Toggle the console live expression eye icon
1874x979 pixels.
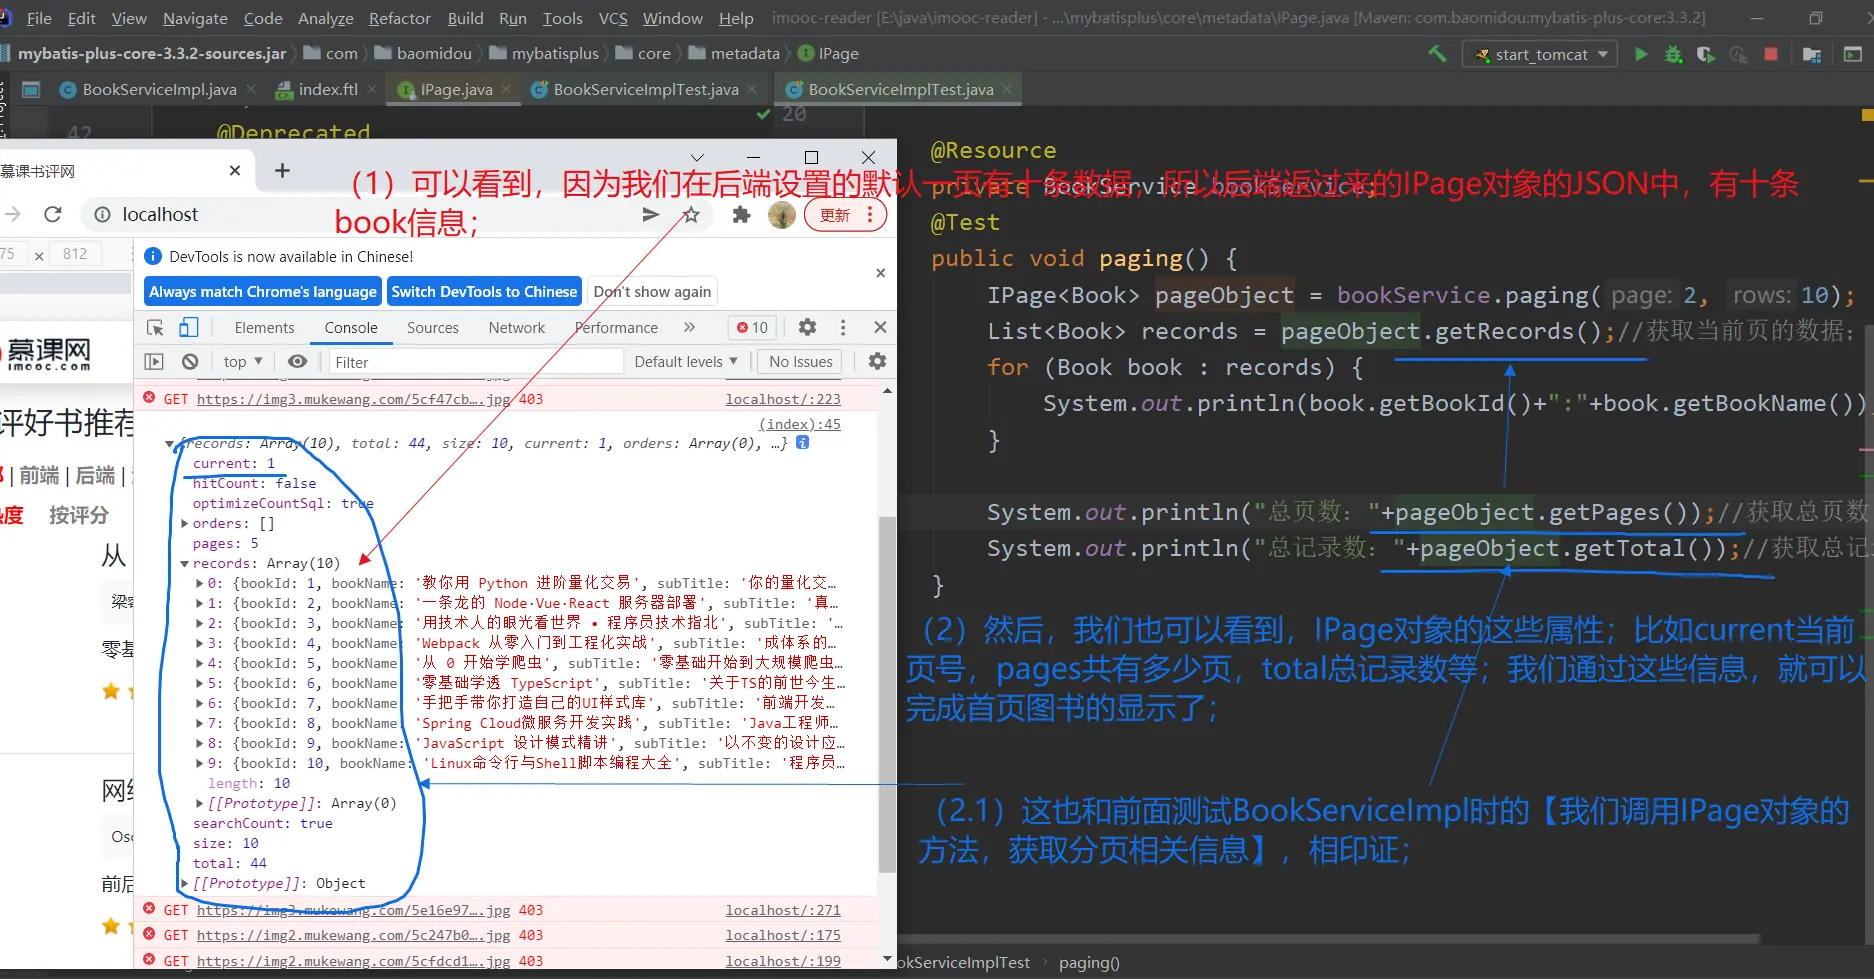click(297, 361)
